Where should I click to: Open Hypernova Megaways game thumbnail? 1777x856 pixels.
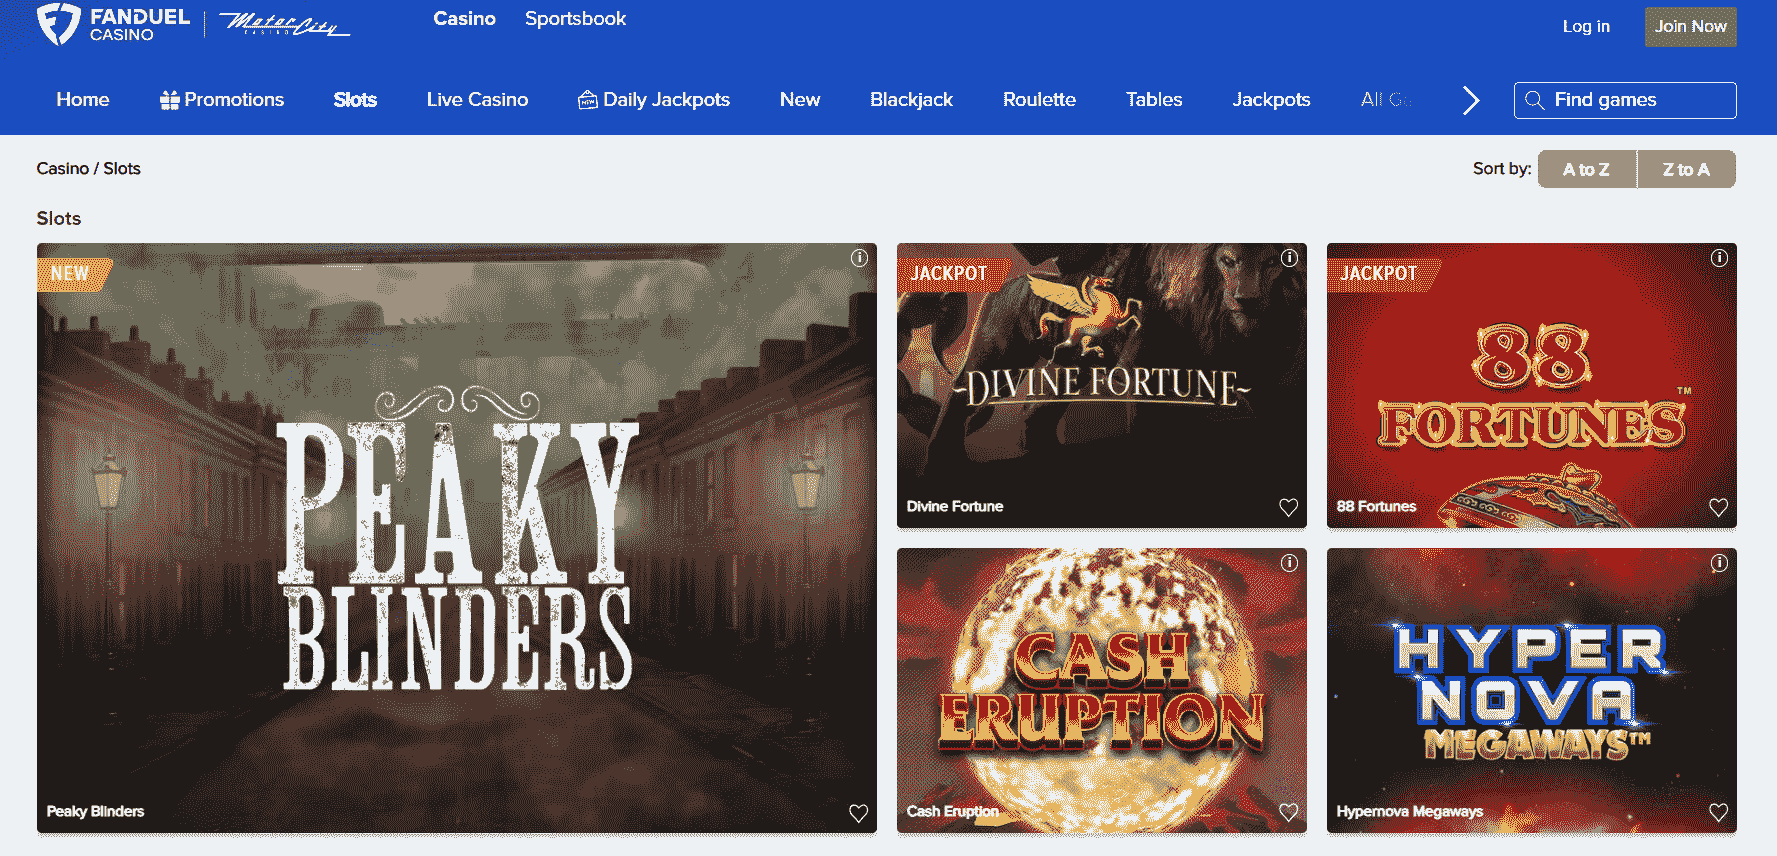(1532, 690)
